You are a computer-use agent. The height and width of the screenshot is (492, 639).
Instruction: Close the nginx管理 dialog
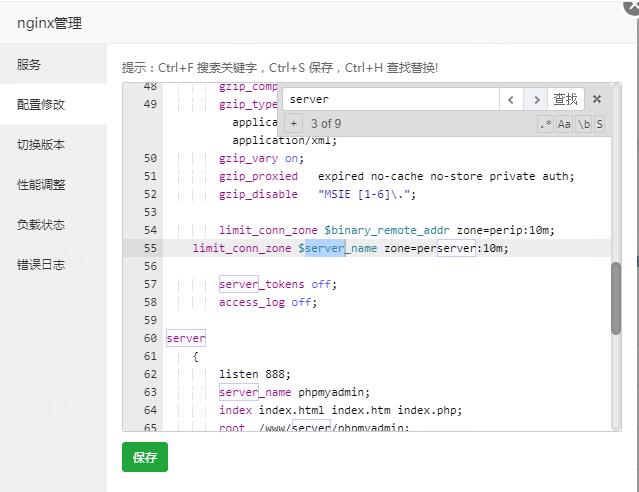click(632, 6)
